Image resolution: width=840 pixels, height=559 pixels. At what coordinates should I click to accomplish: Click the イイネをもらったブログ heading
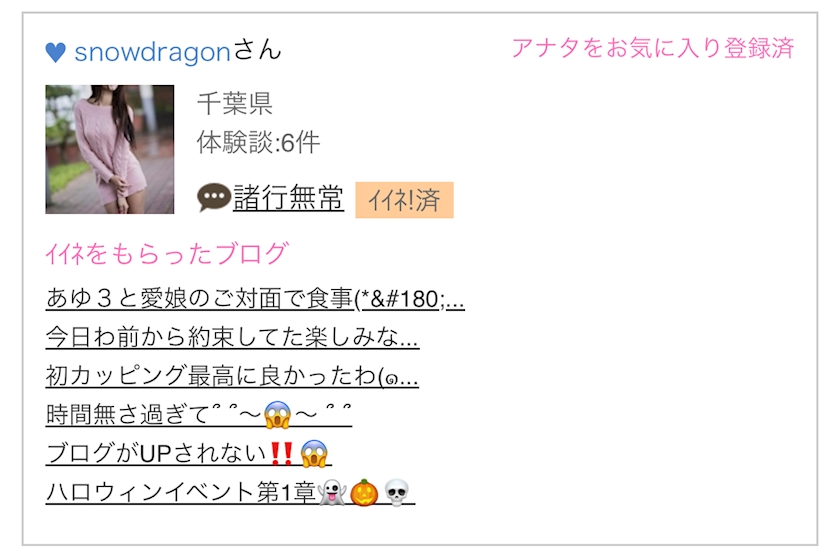pyautogui.click(x=167, y=254)
